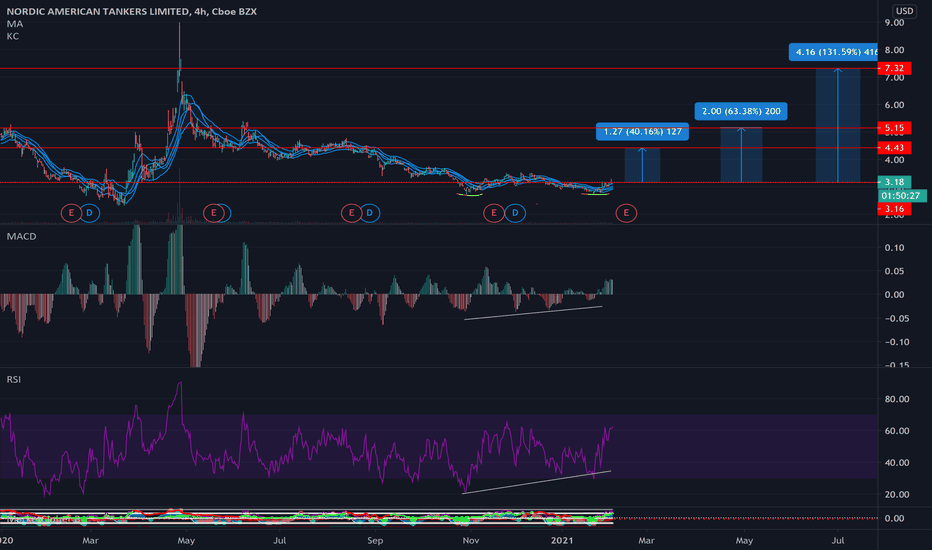Select the RSI pane label

14,379
